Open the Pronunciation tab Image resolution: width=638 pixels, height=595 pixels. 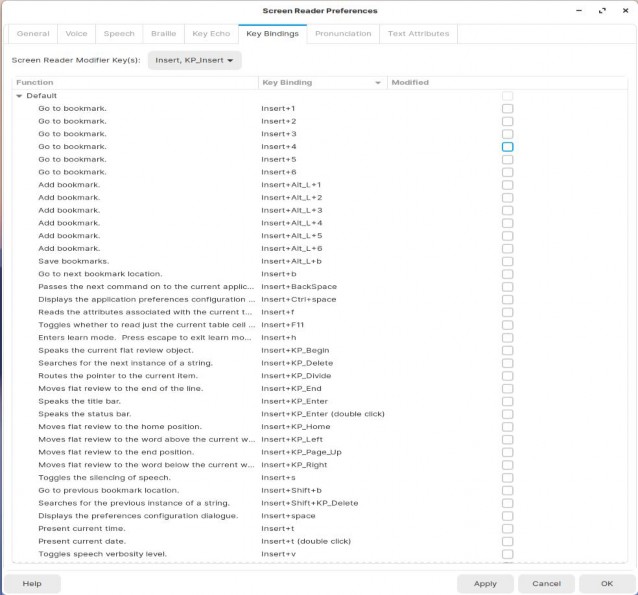click(343, 34)
